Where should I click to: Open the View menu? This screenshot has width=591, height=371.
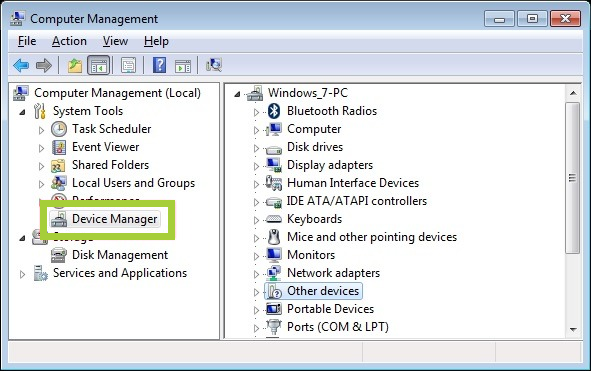pos(115,41)
